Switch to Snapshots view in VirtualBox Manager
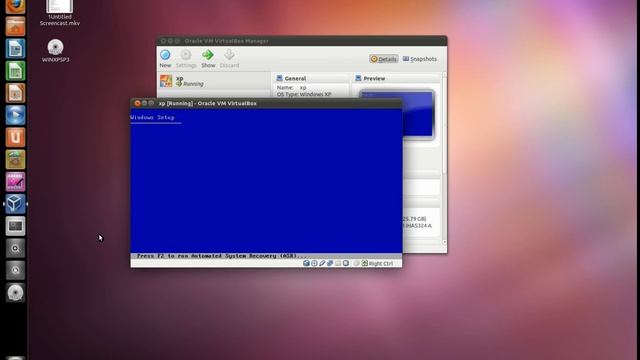Screen dimensions: 640x360 tap(420, 59)
